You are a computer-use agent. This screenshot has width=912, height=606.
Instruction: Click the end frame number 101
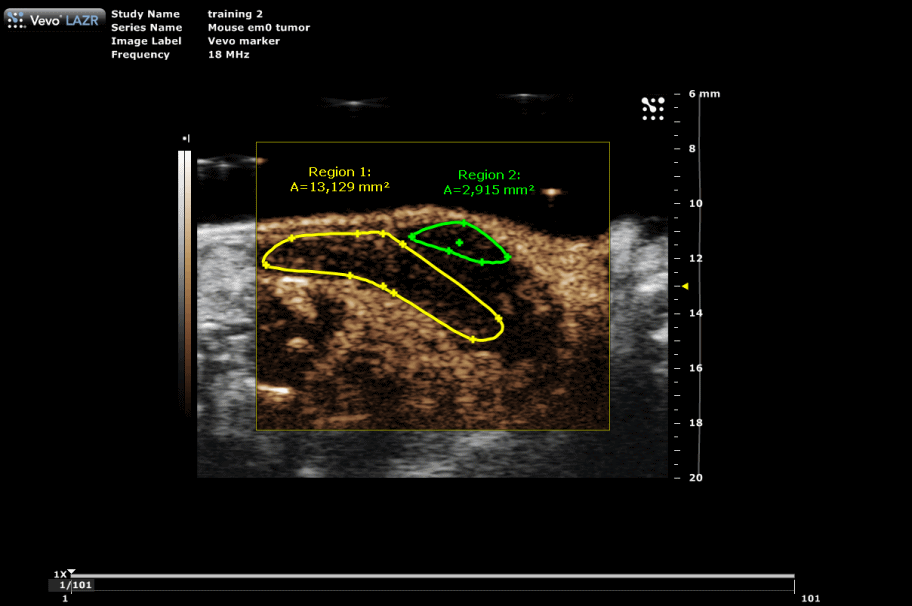click(810, 598)
